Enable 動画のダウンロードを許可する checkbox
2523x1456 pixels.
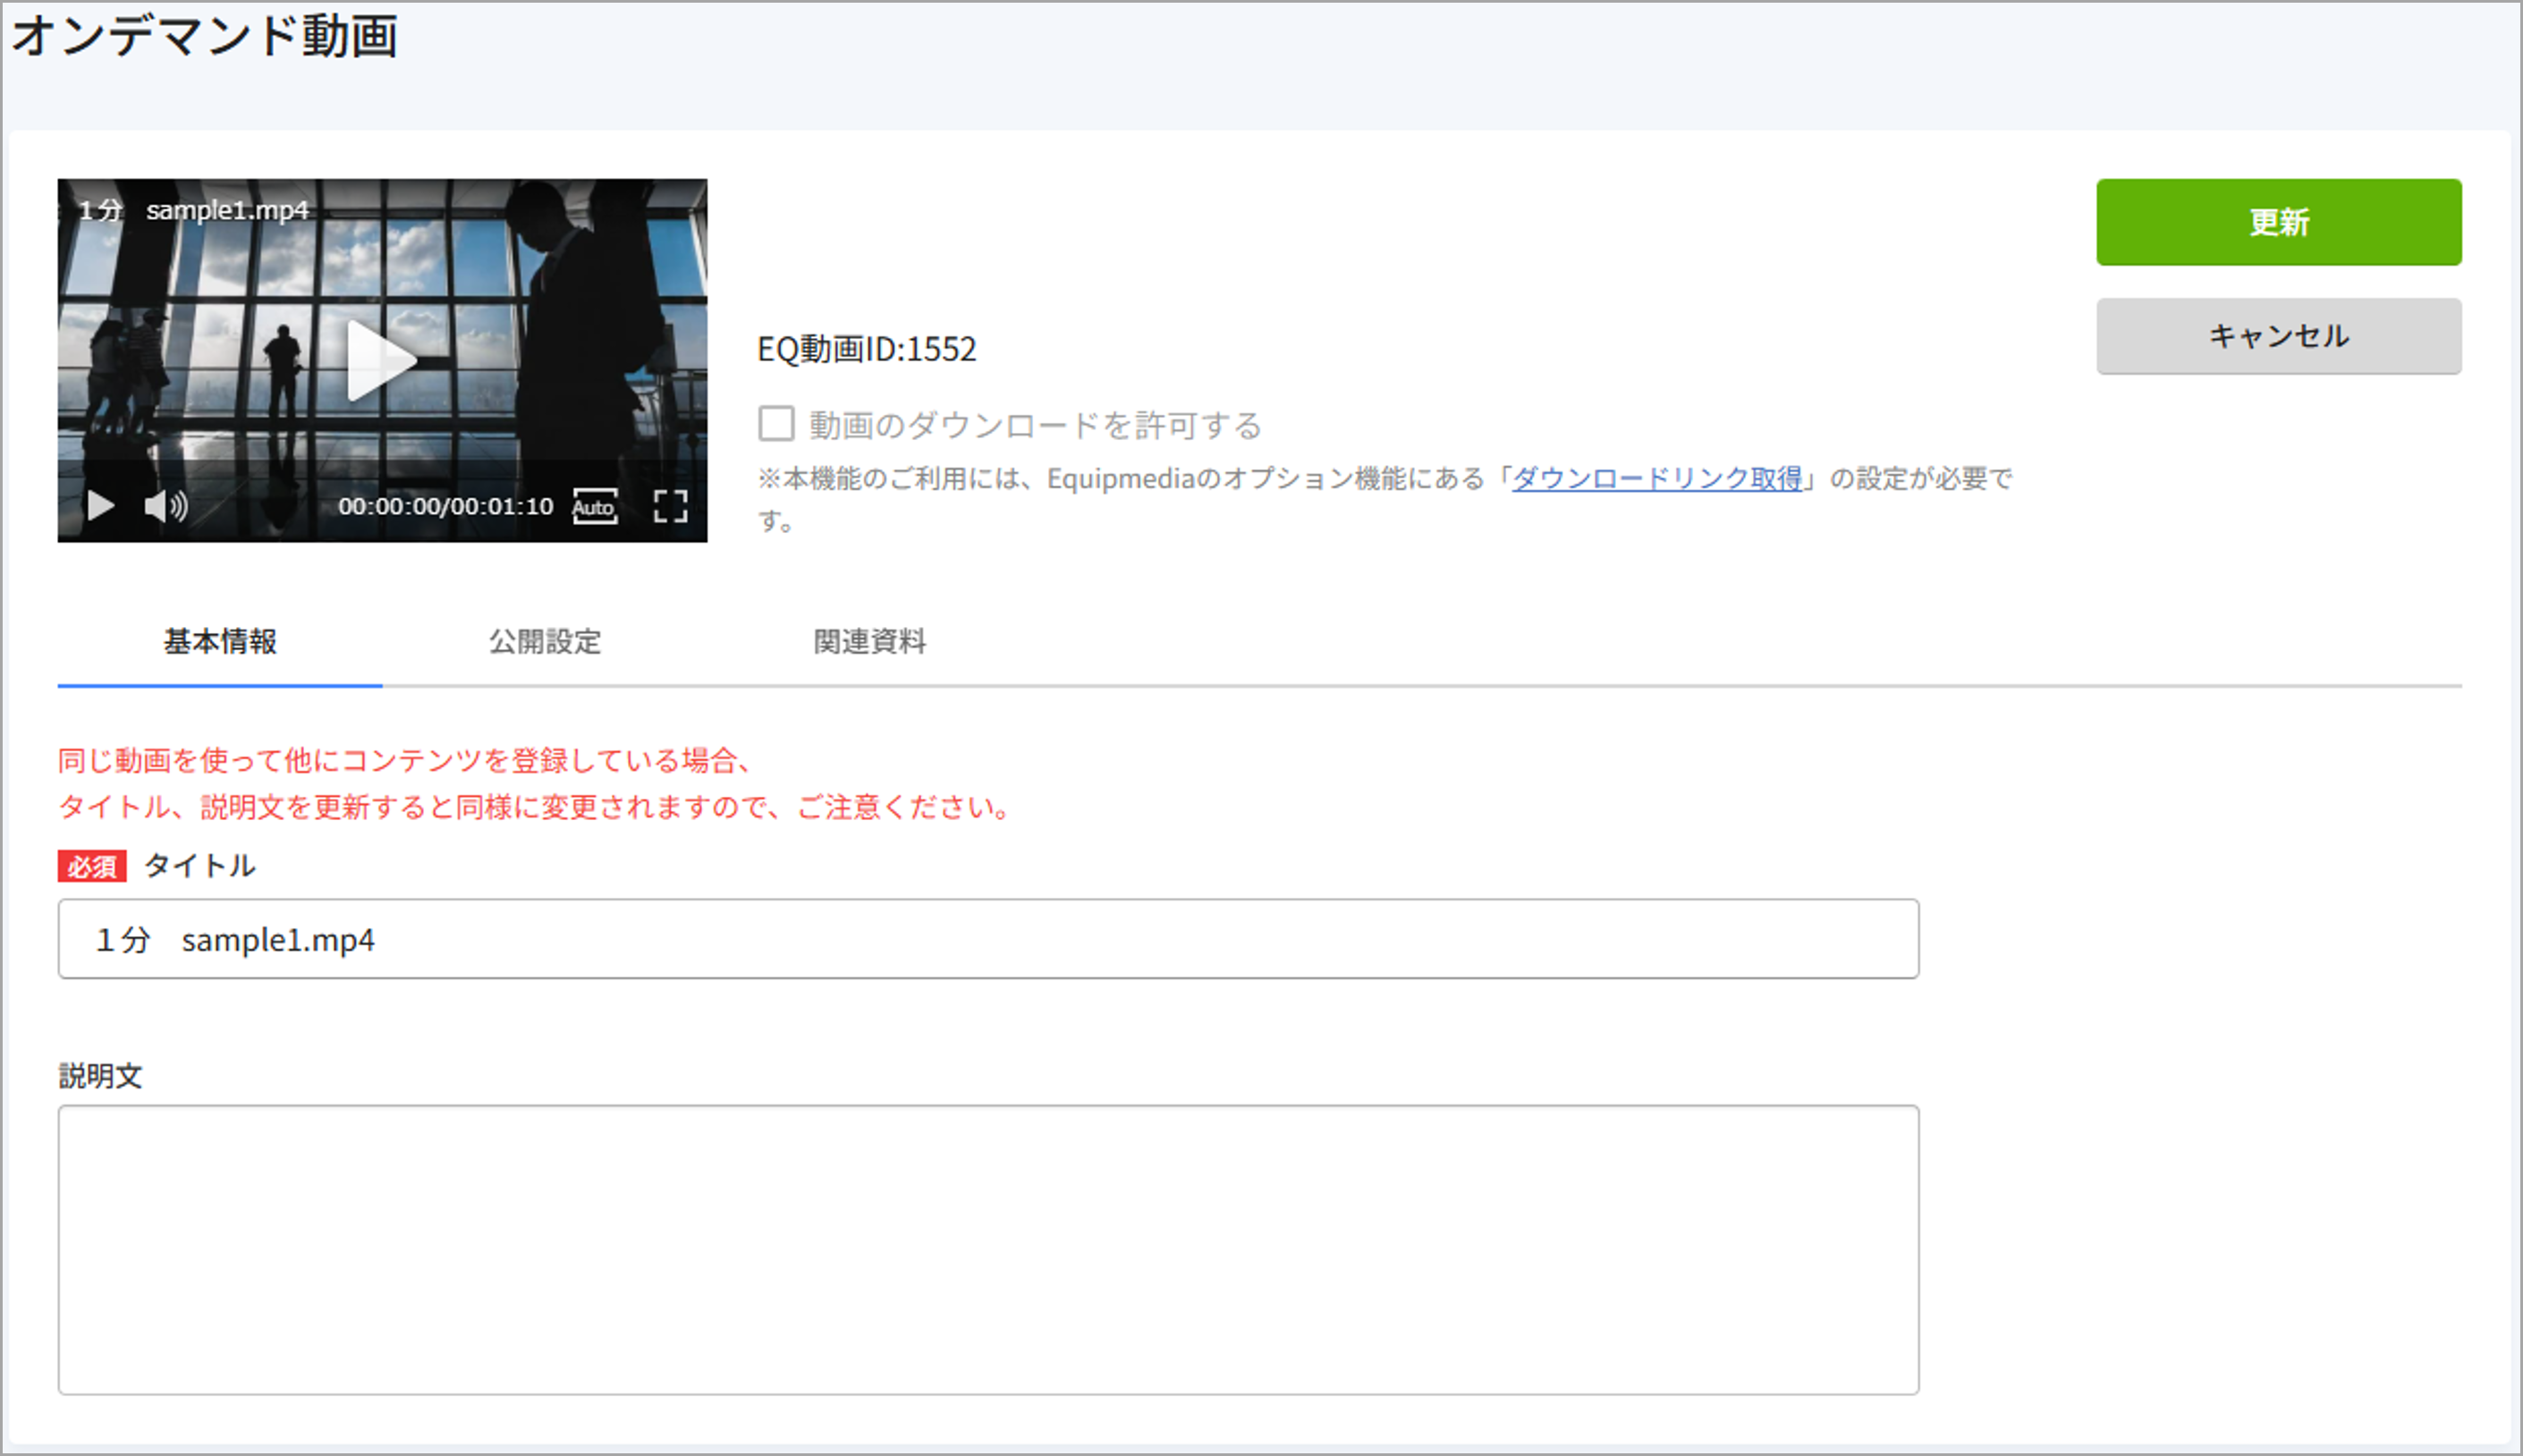pos(776,424)
